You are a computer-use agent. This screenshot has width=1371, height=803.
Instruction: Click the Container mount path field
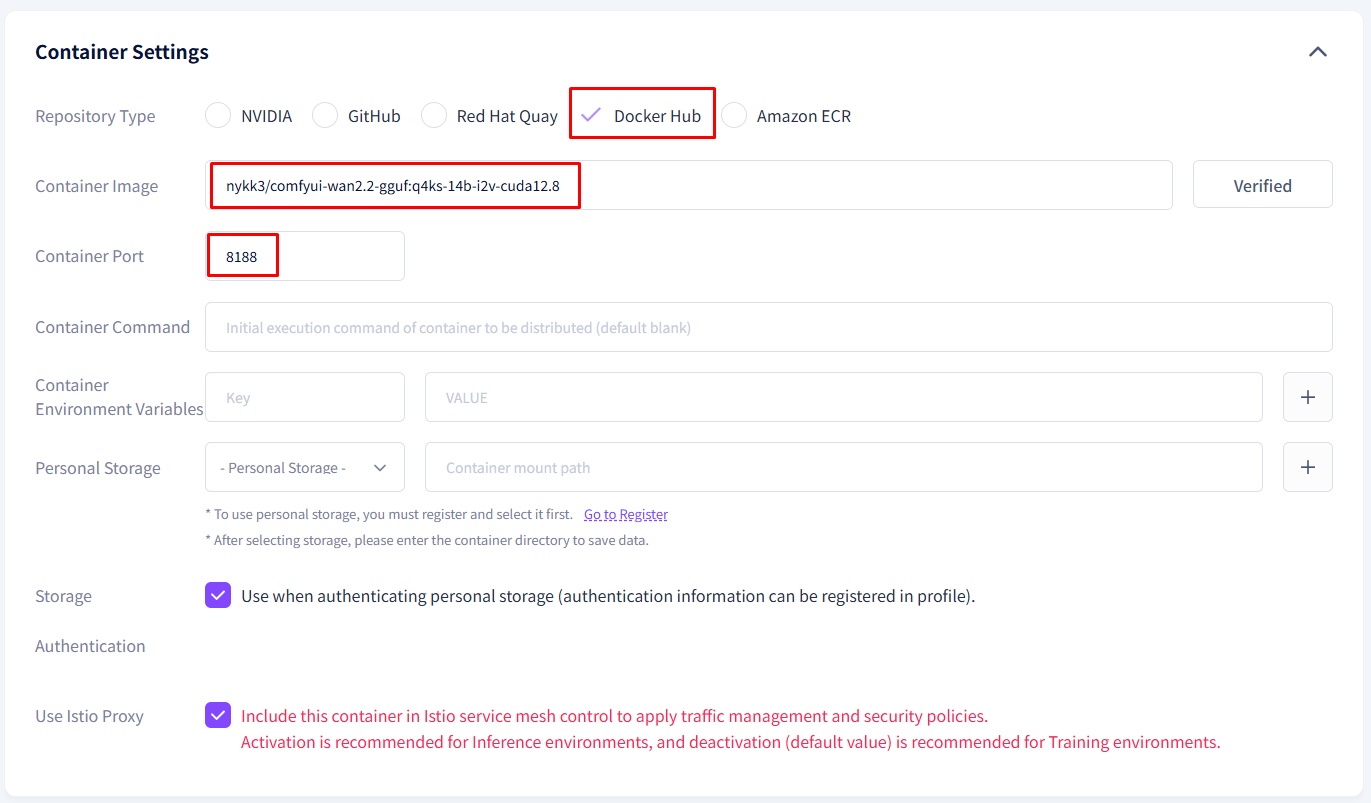pyautogui.click(x=842, y=468)
